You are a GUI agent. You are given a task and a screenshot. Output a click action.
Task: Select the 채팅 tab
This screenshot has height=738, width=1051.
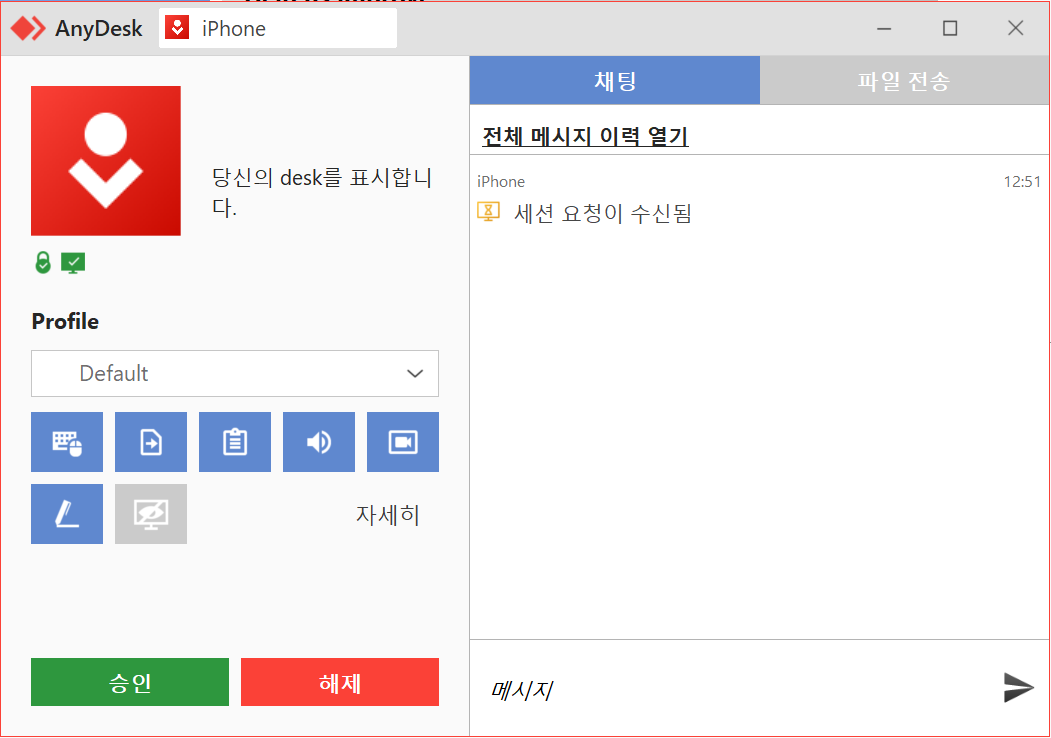tap(614, 79)
